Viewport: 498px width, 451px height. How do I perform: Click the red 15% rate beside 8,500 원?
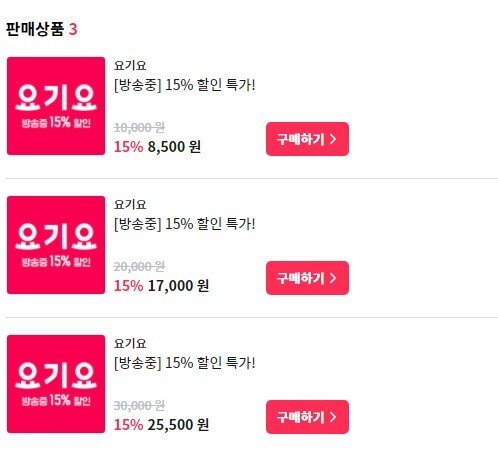(128, 147)
